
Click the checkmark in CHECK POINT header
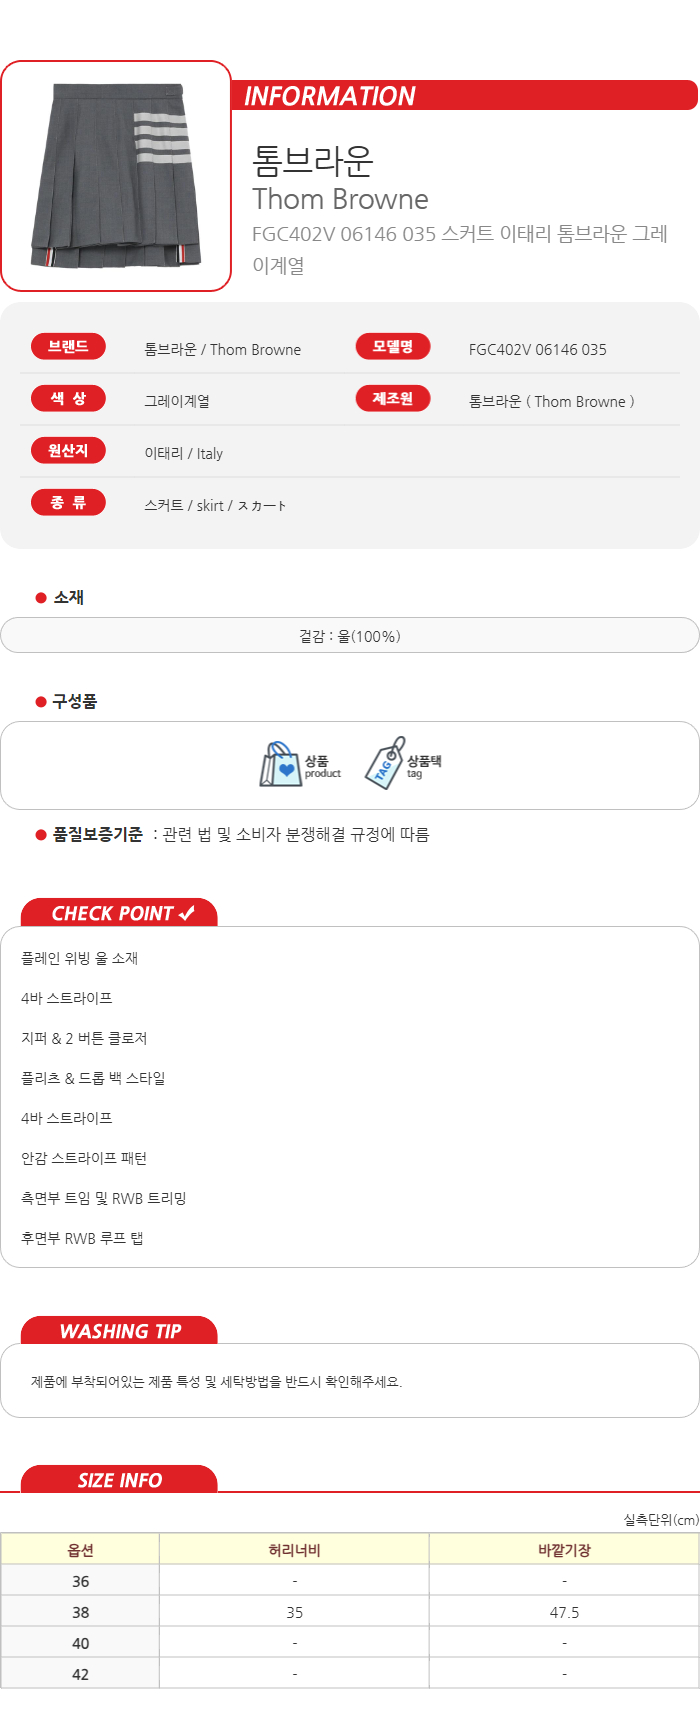click(x=186, y=913)
